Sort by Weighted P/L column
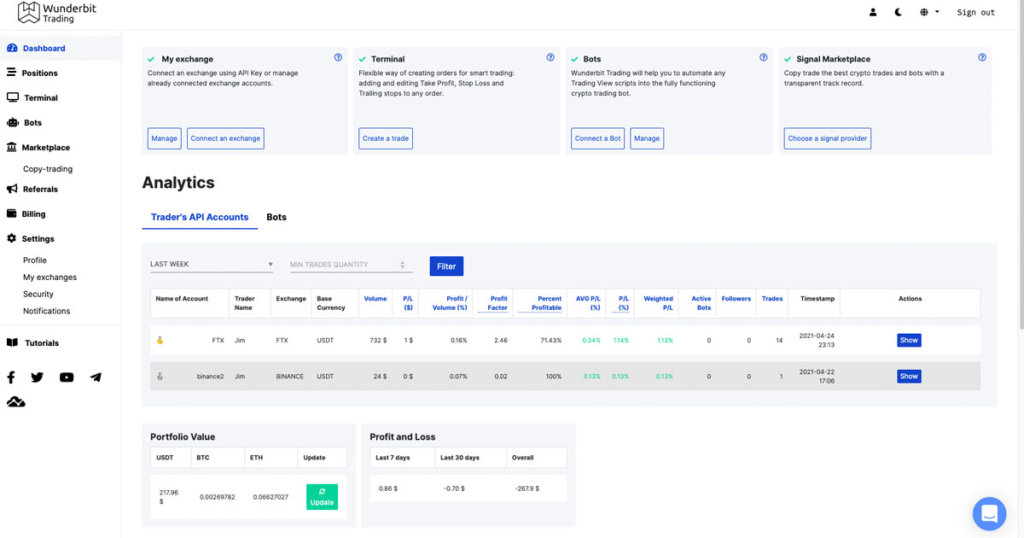The width and height of the screenshot is (1024, 538). coord(658,303)
